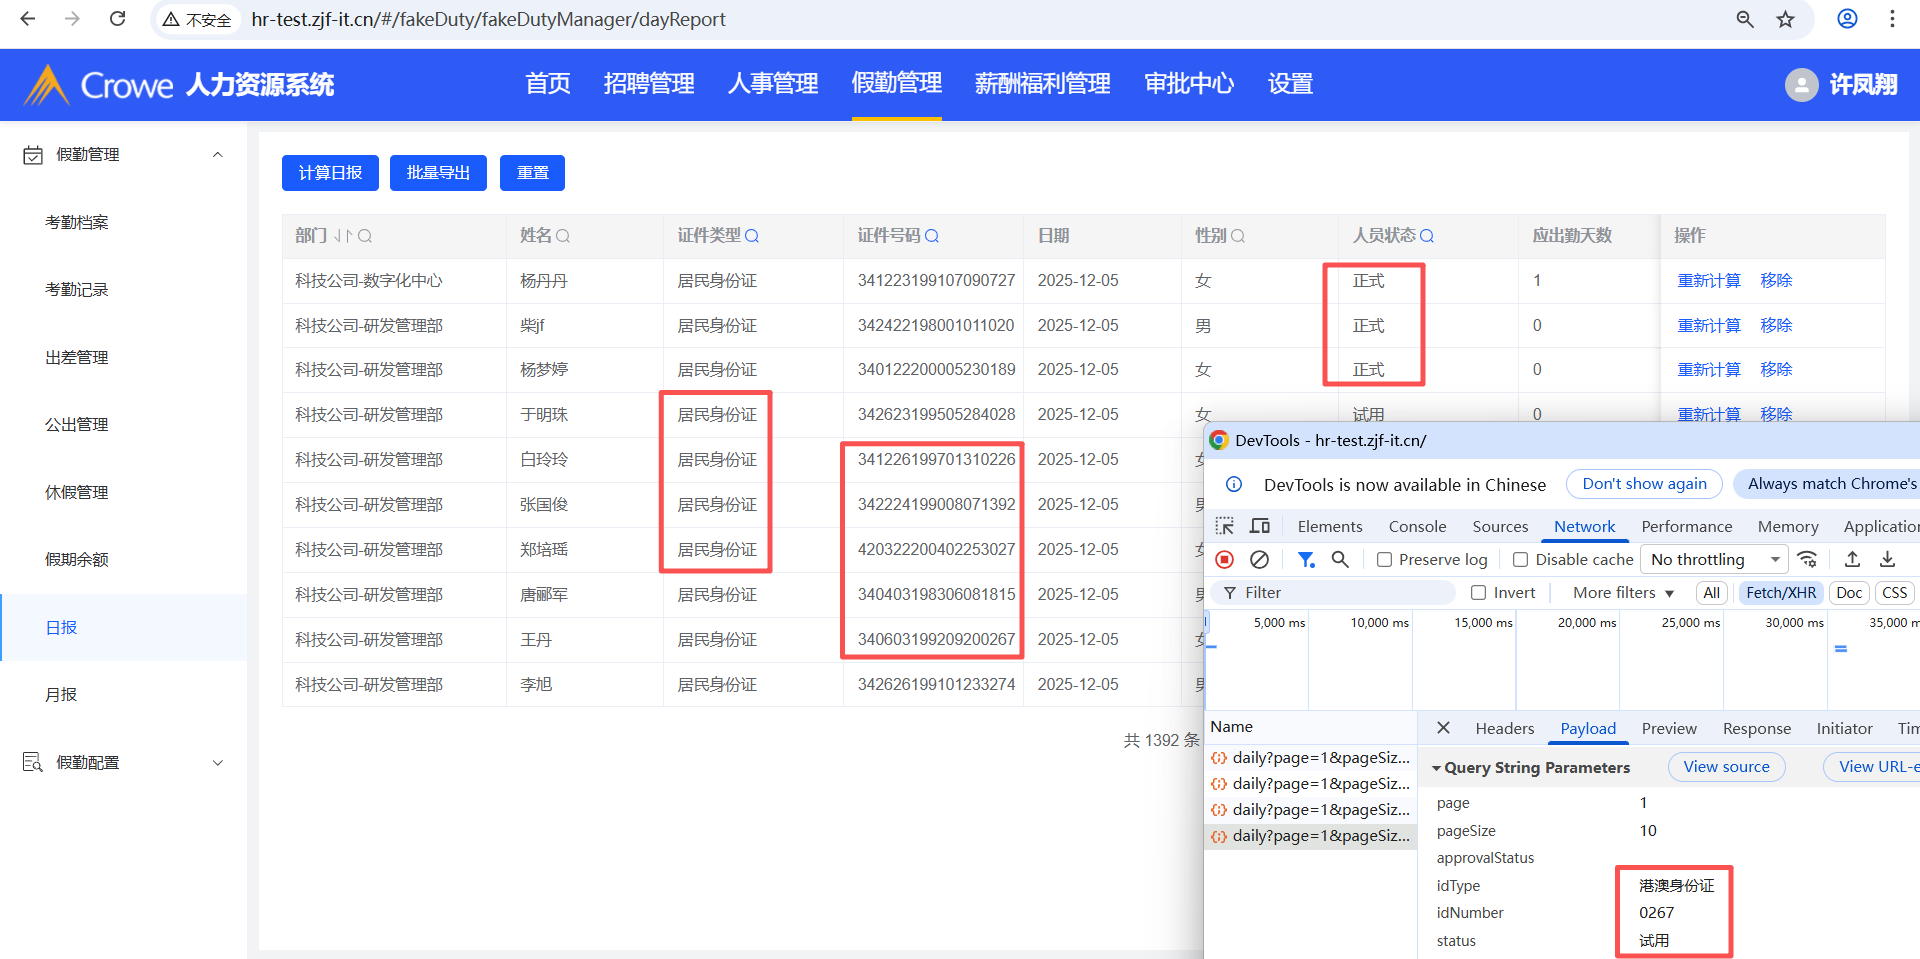The height and width of the screenshot is (959, 1920).
Task: Stop recording network log
Action: point(1225,560)
